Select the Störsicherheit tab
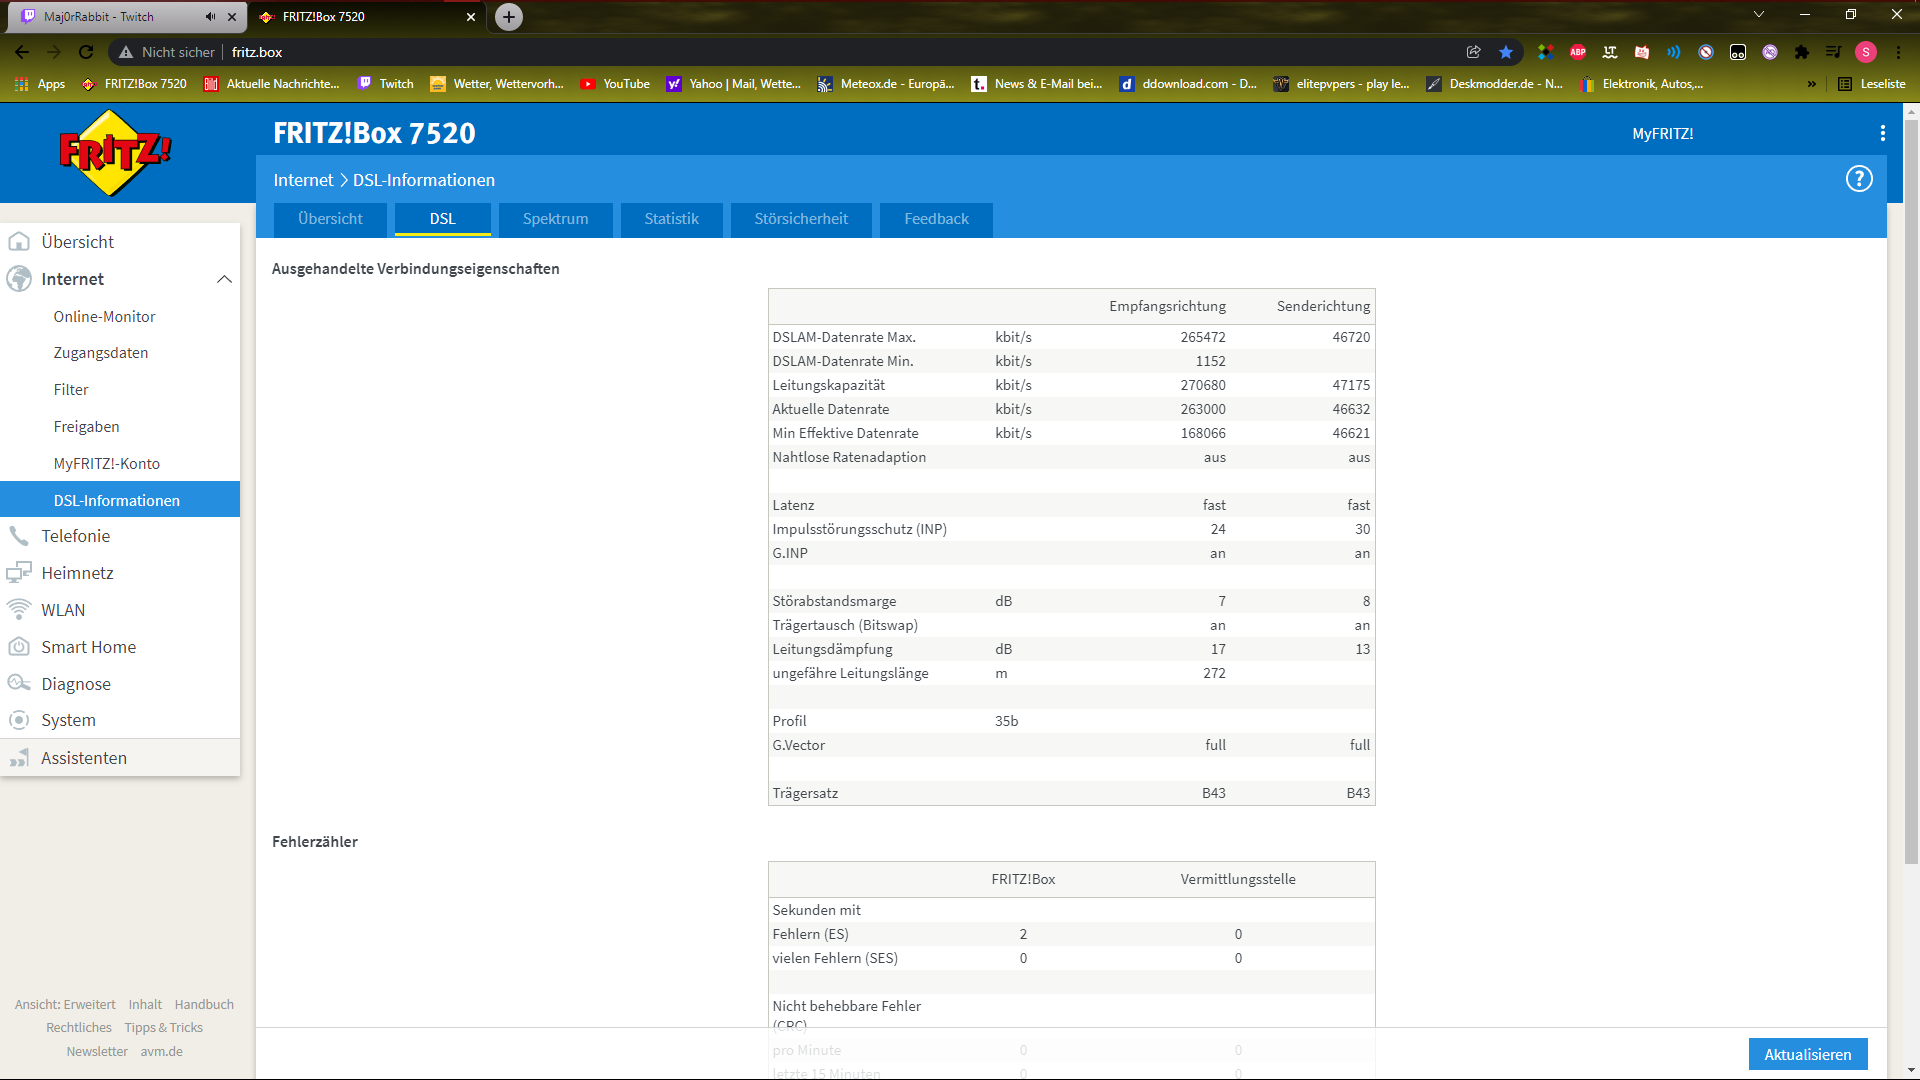1920x1080 pixels. [x=800, y=218]
